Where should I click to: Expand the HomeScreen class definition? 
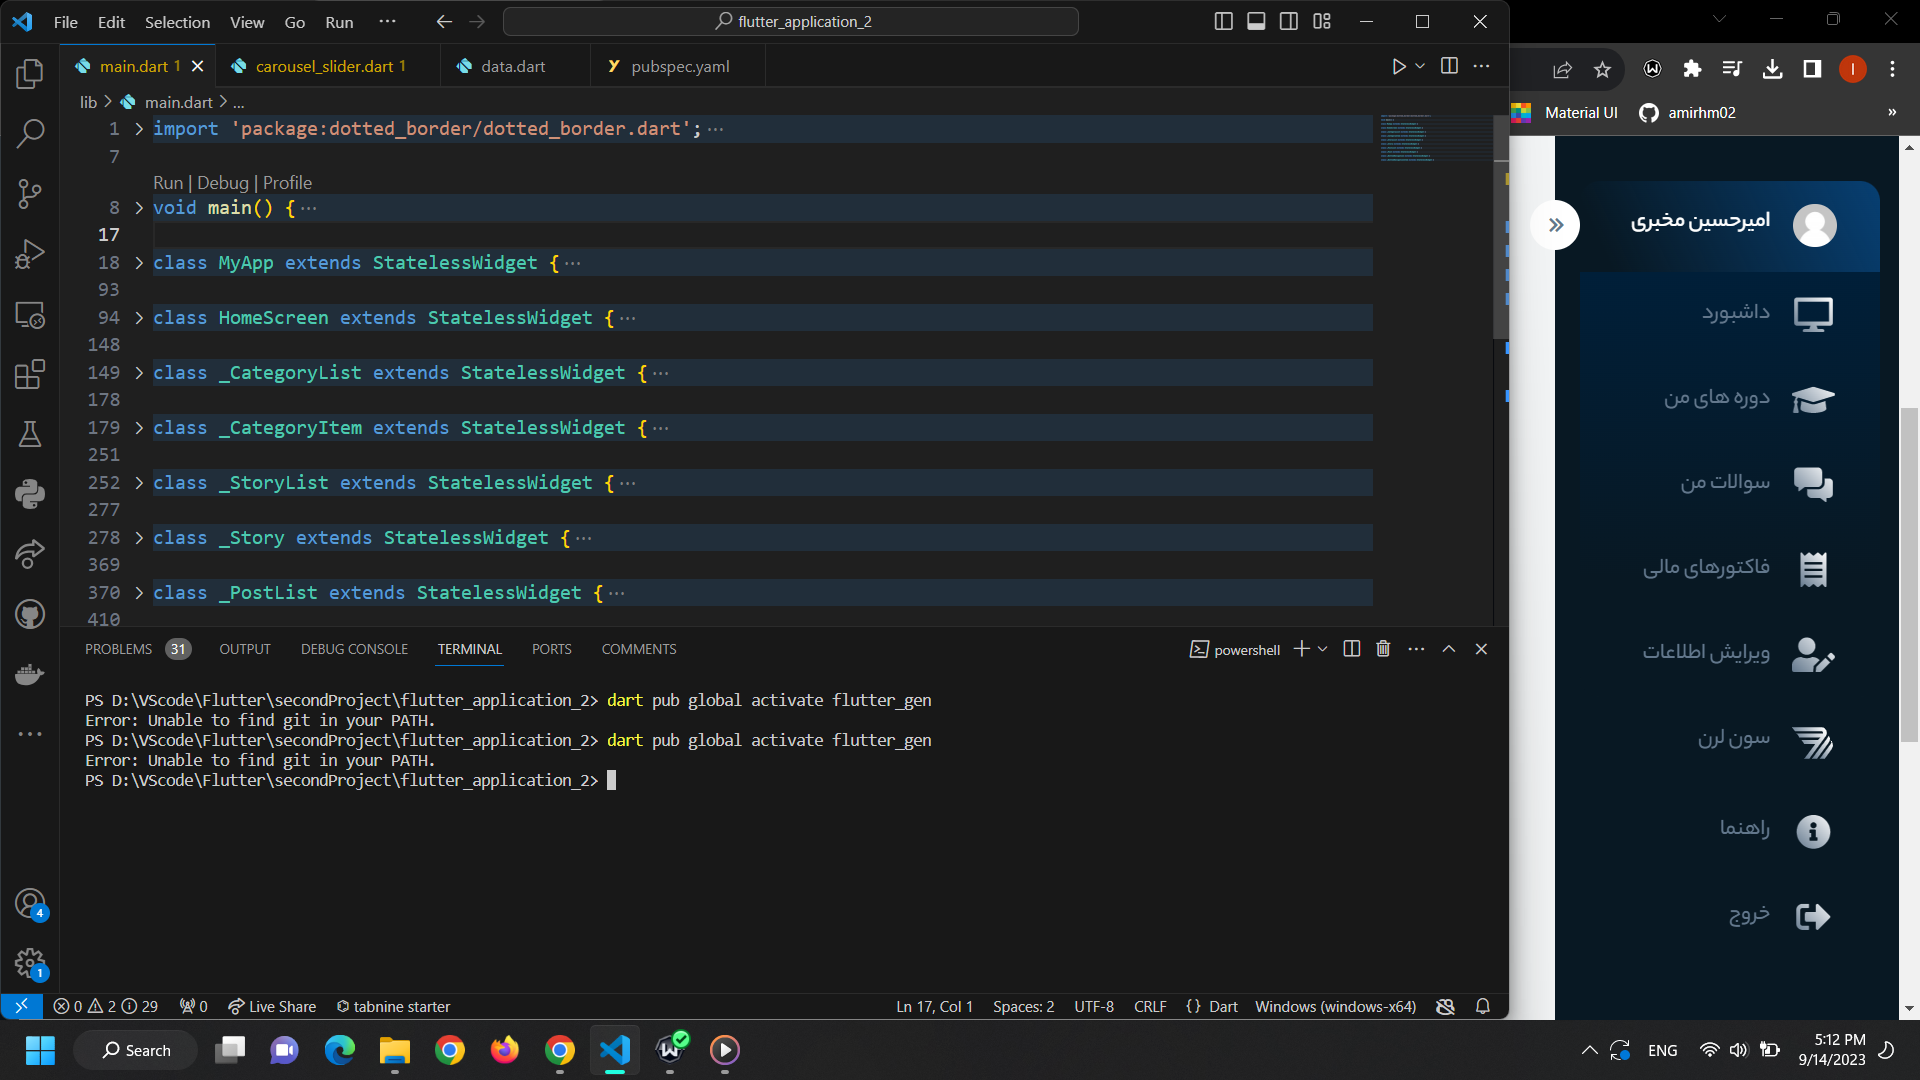(140, 318)
